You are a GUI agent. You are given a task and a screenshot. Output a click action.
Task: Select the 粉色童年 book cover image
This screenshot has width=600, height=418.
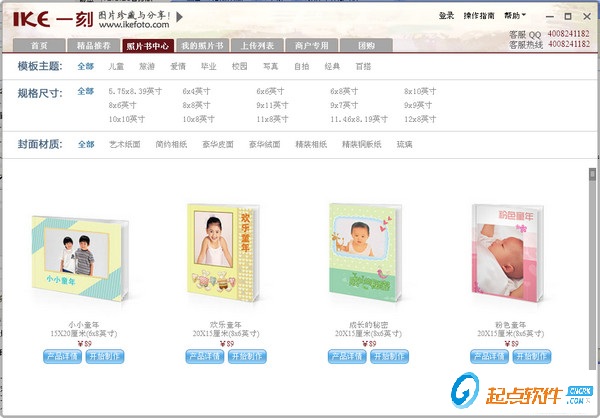pyautogui.click(x=508, y=253)
